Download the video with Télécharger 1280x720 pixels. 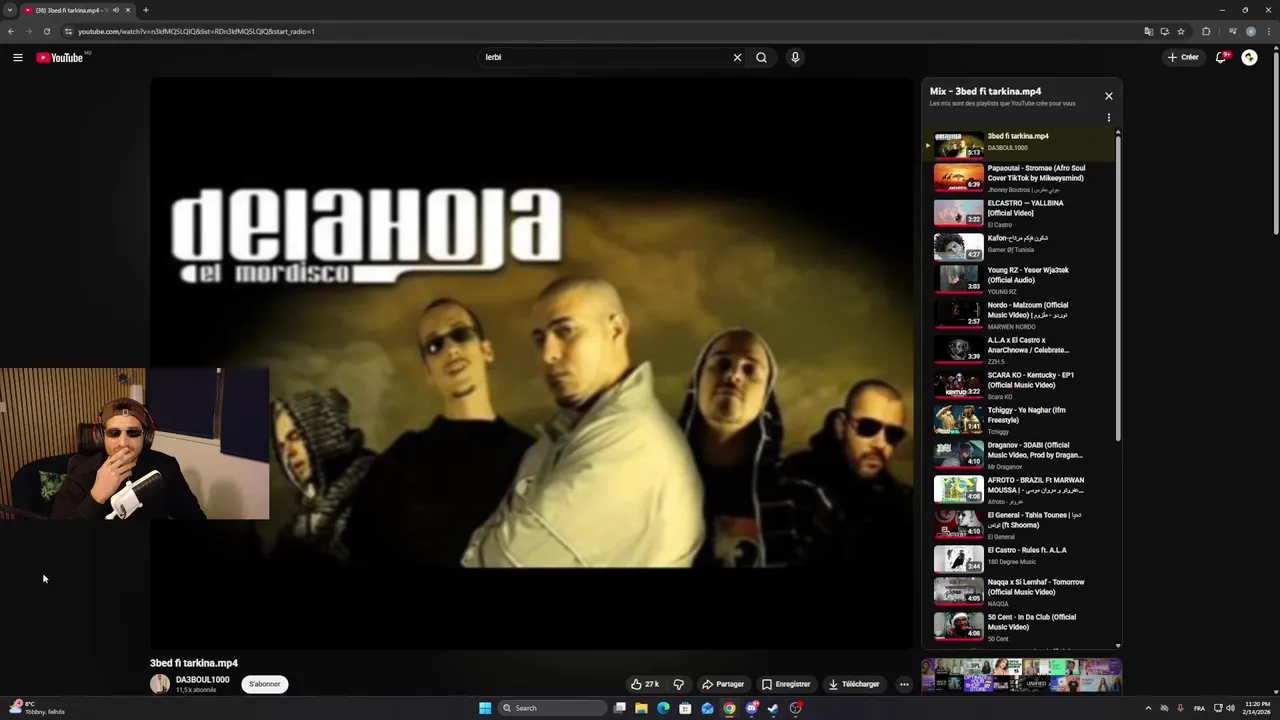tap(854, 684)
